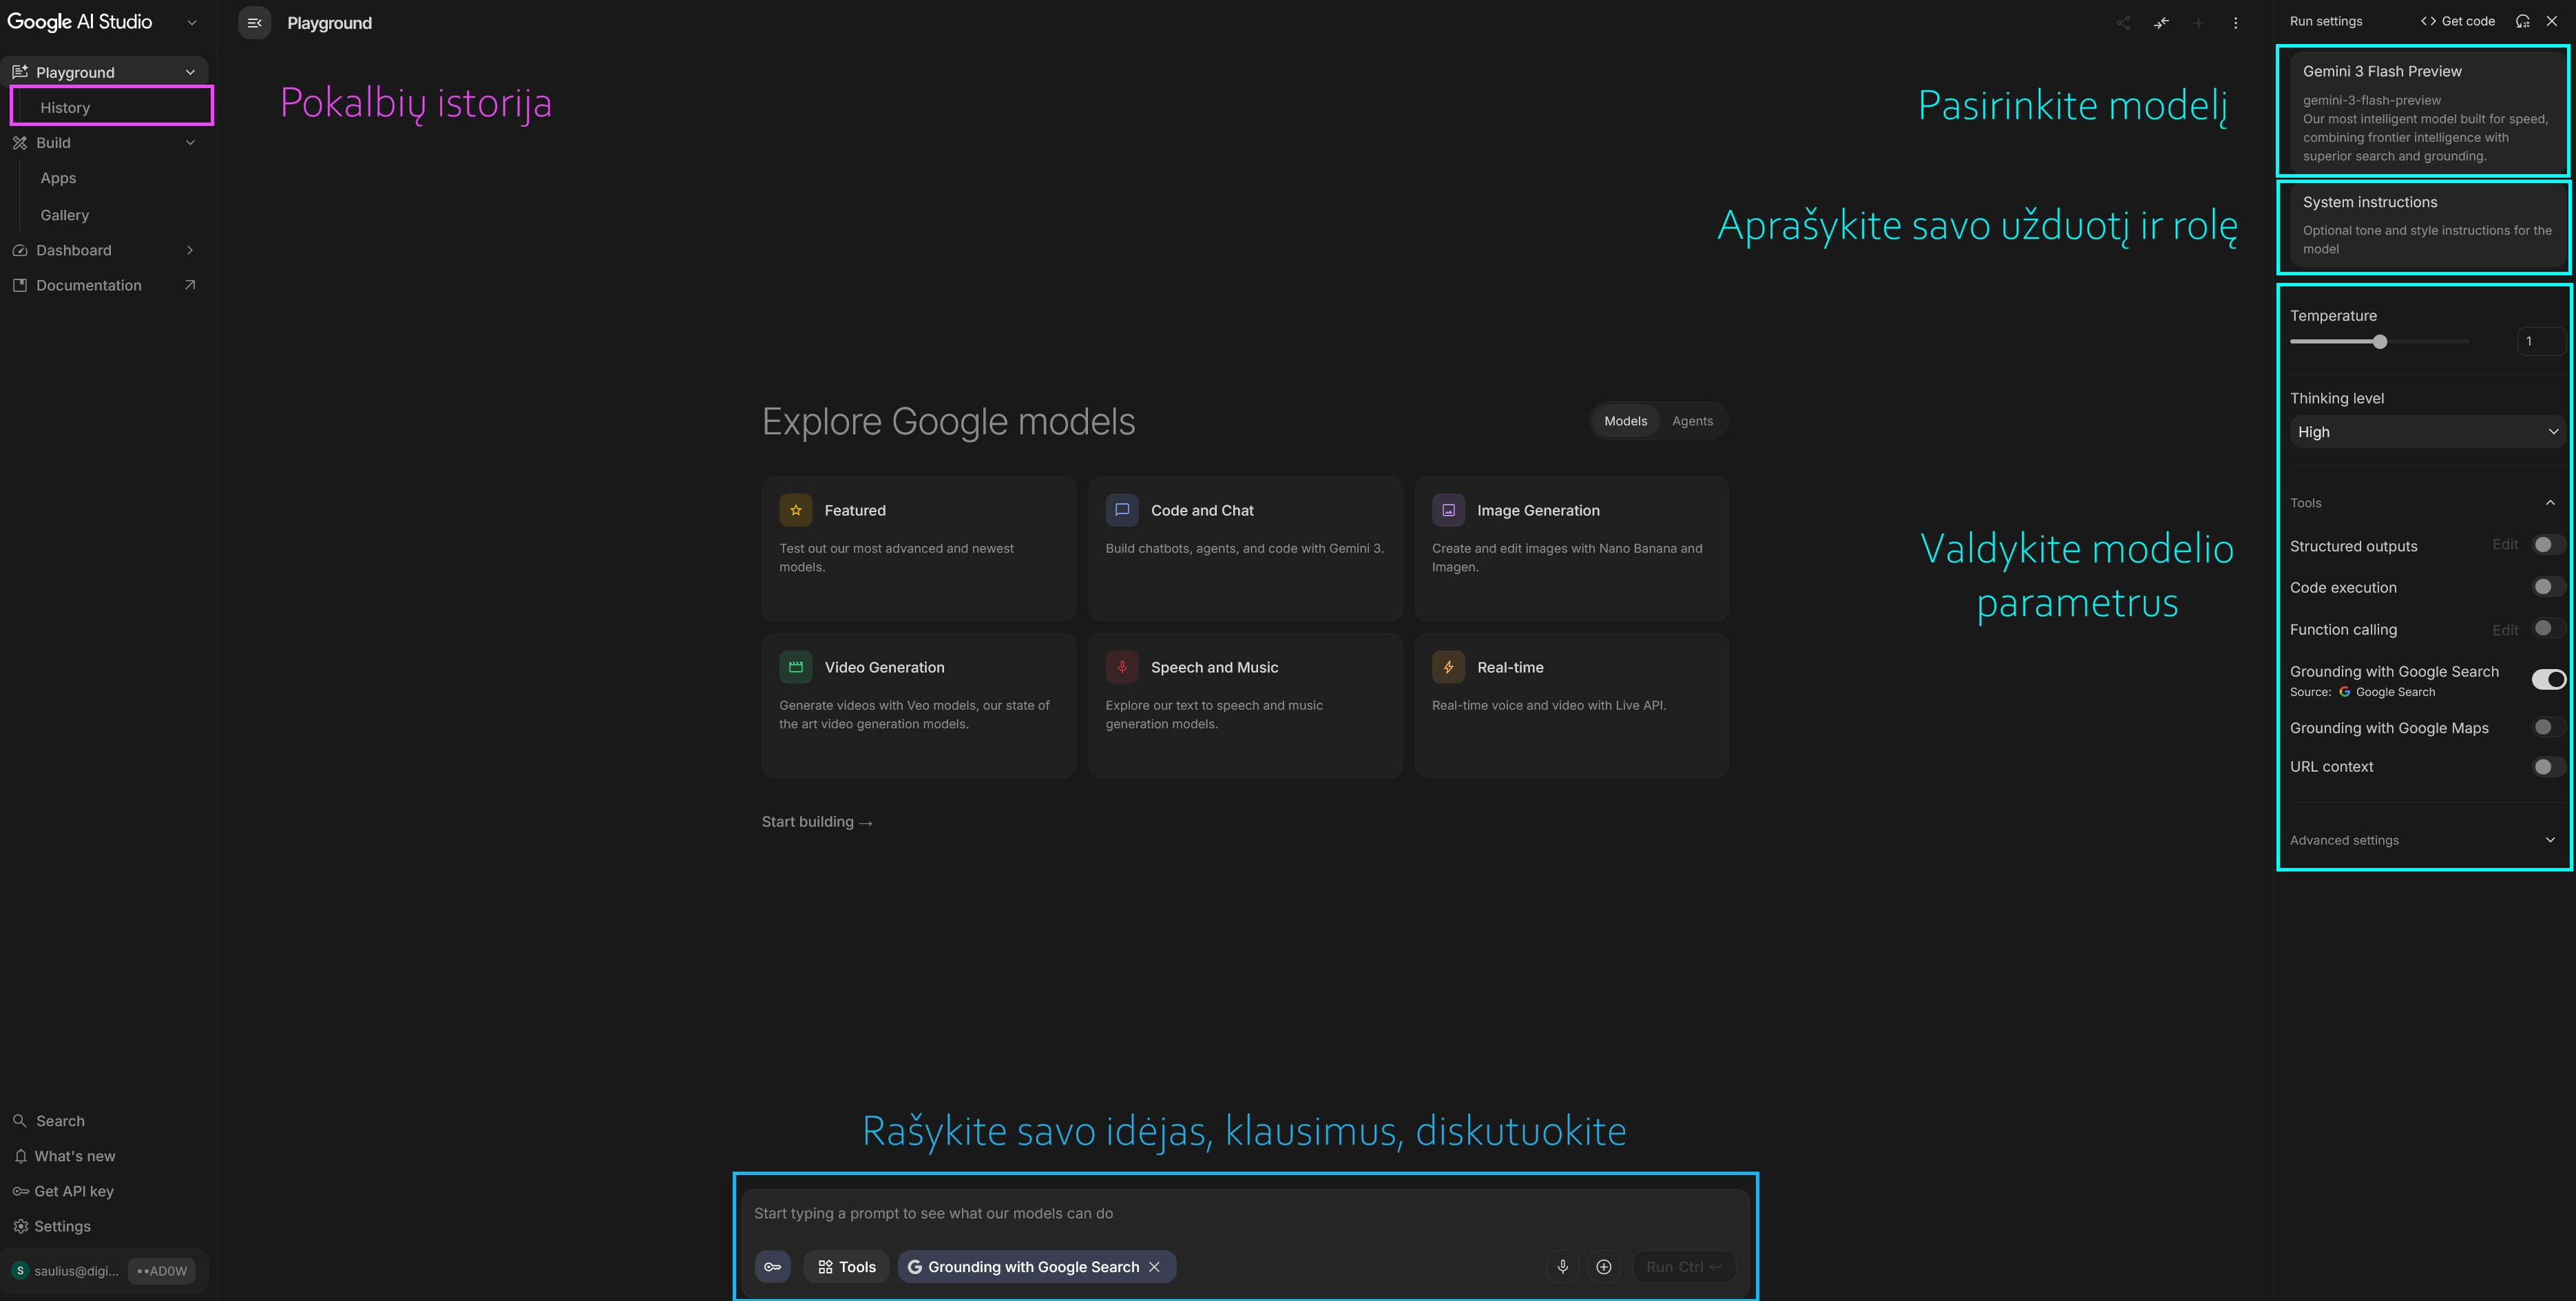Screen dimensions: 2576x1301
Task: Enable Structured outputs toggle
Action: coord(2548,545)
